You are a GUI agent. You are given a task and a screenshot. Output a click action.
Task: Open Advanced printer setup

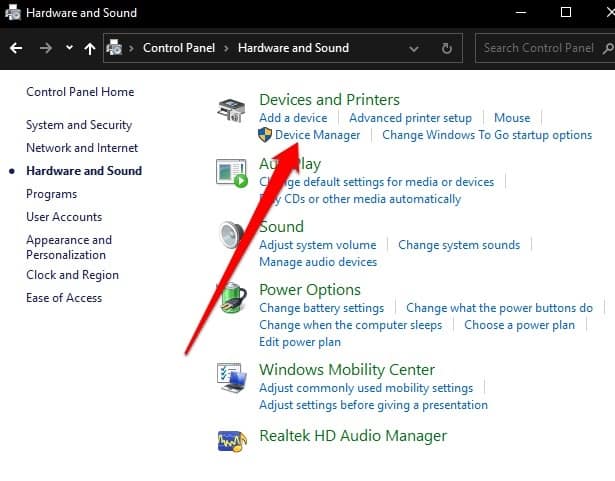pyautogui.click(x=410, y=118)
